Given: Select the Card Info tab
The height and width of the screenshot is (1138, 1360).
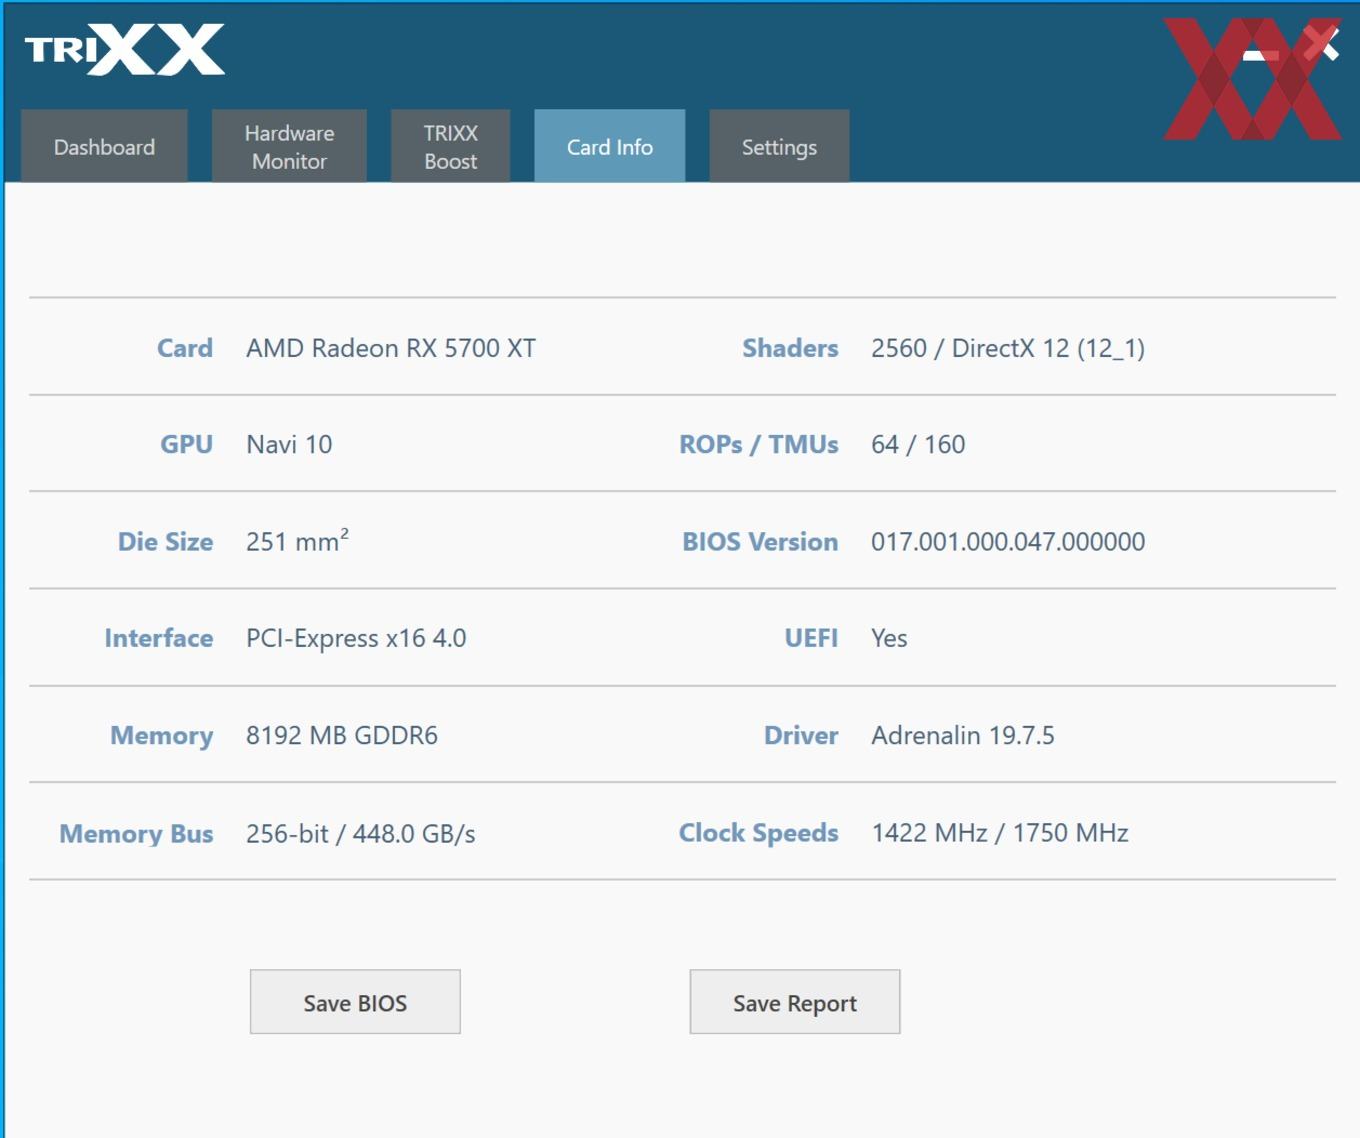Looking at the screenshot, I should pos(610,146).
